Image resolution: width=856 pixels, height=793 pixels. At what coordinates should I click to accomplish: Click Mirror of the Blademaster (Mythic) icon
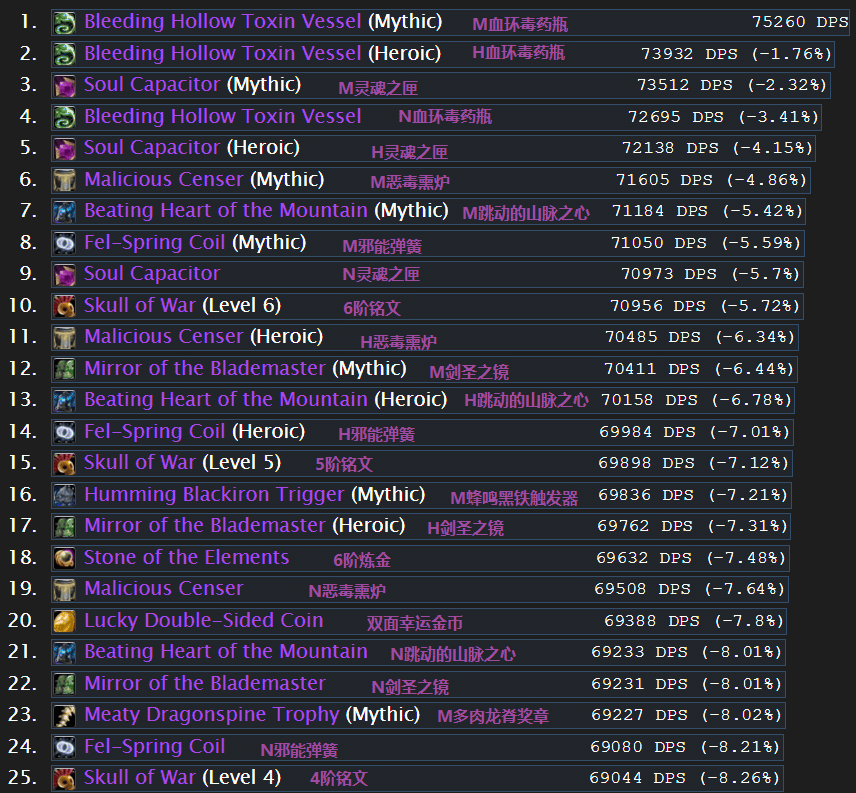(64, 369)
